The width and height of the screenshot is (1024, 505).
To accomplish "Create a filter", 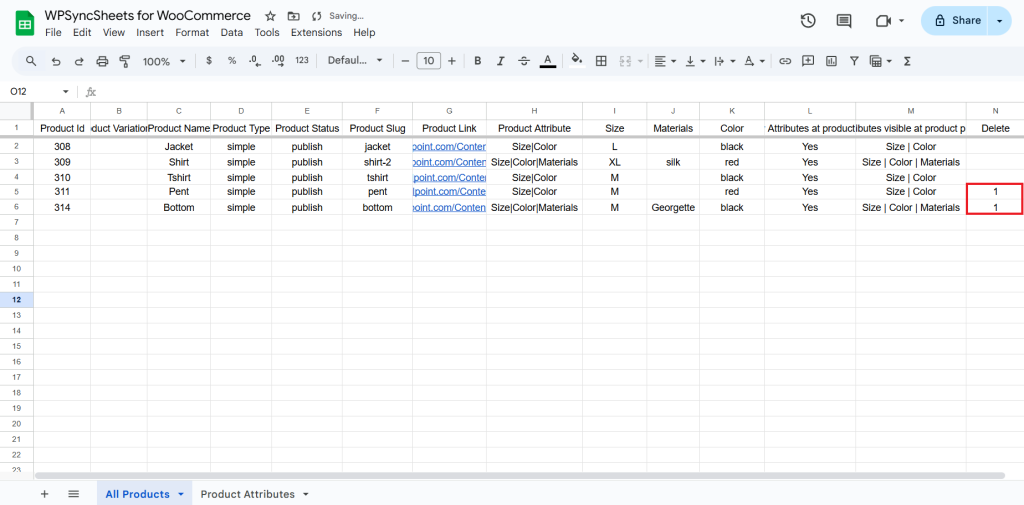I will (x=854, y=61).
